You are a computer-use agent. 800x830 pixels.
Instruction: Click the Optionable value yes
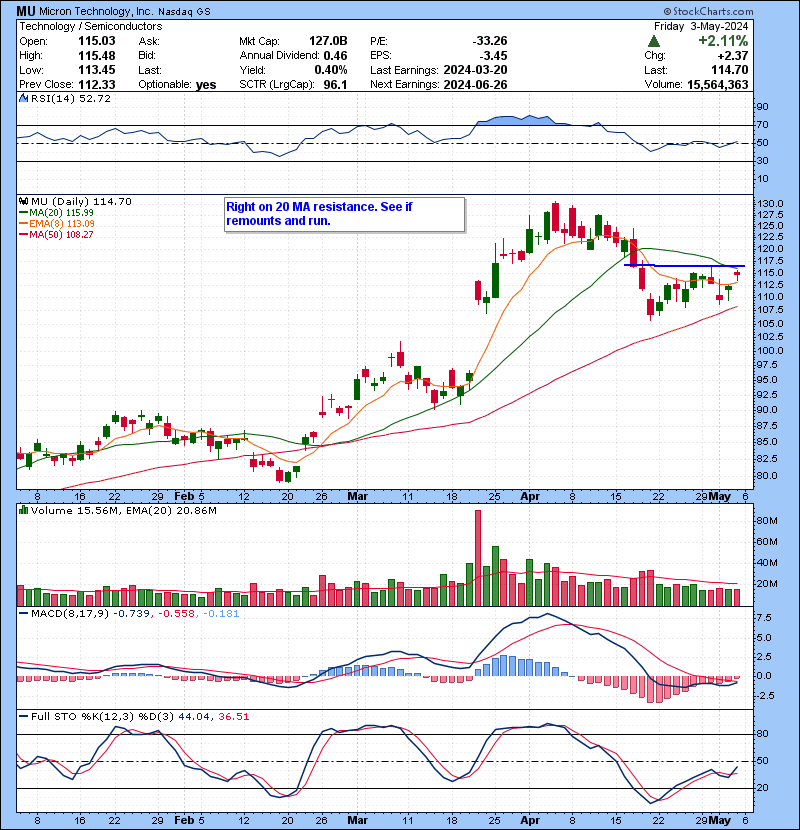206,85
